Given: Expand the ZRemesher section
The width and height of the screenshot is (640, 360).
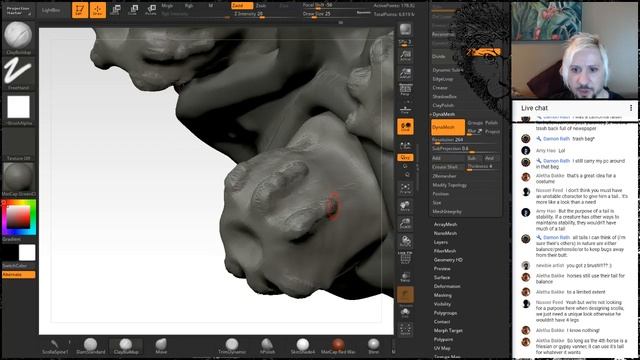Looking at the screenshot, I should 444,176.
